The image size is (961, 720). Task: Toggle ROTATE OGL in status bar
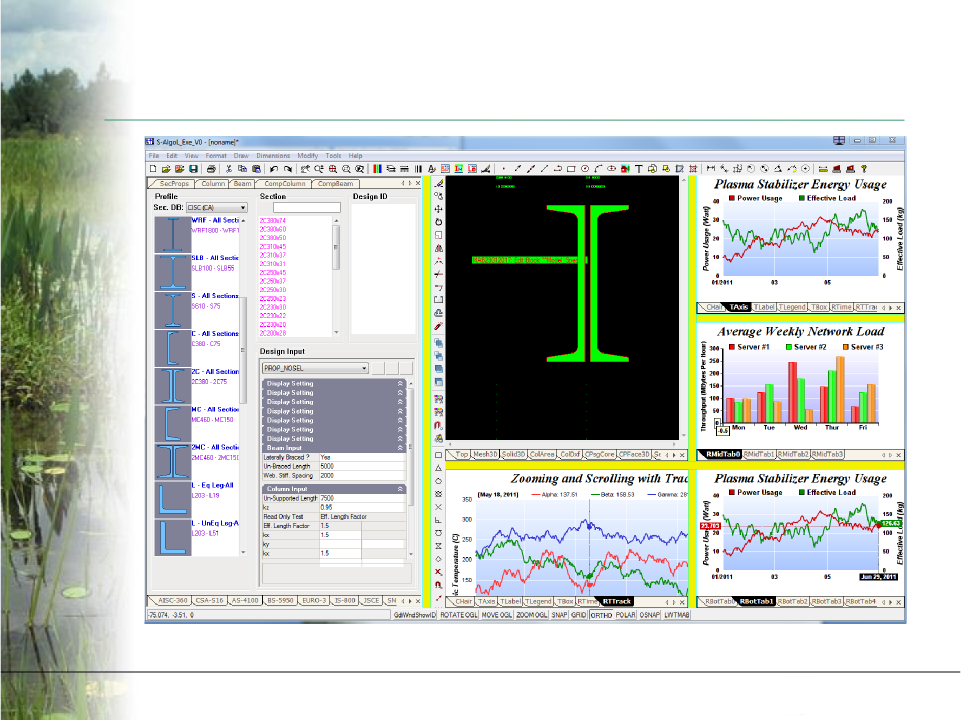pos(458,615)
